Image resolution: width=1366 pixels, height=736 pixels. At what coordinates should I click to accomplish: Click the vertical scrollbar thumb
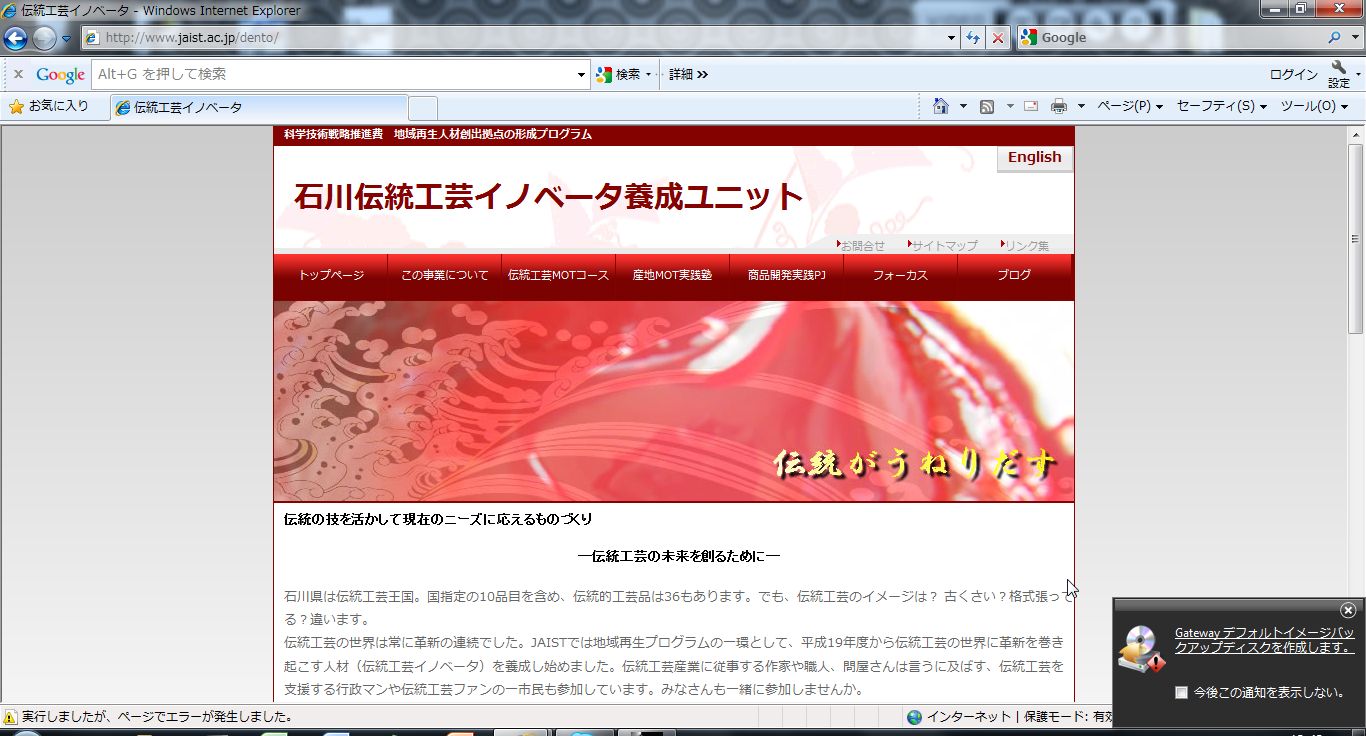tap(1356, 238)
